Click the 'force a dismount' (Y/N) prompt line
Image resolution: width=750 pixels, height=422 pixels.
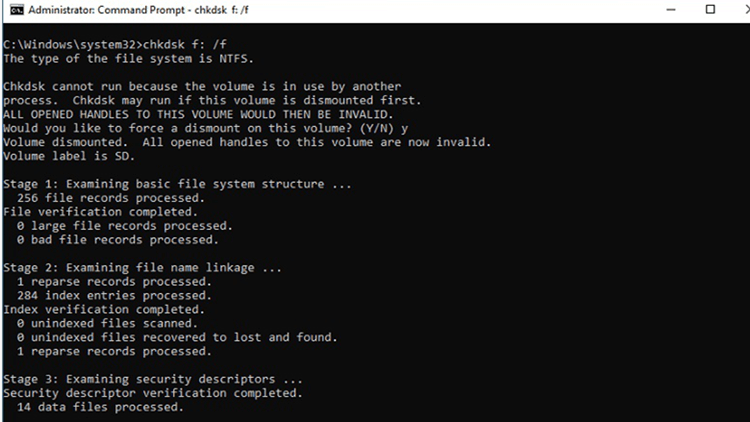[206, 128]
